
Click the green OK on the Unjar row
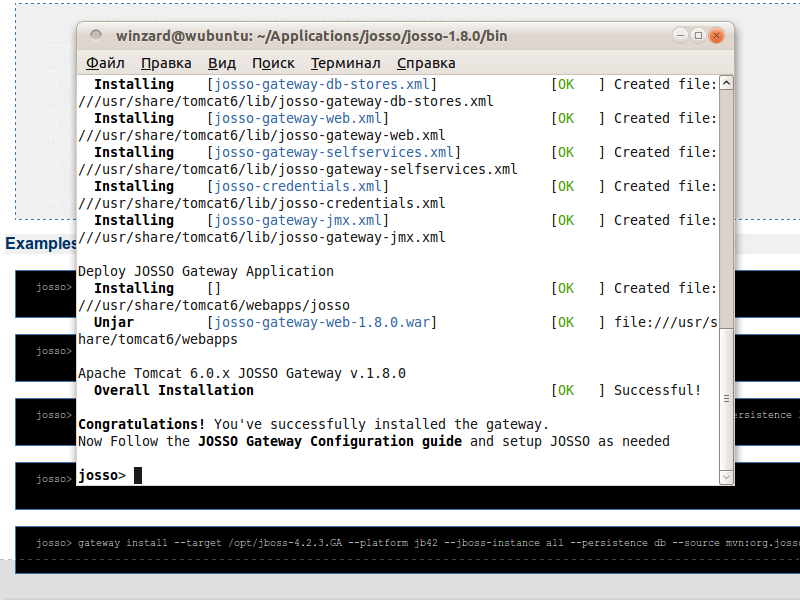tap(566, 322)
